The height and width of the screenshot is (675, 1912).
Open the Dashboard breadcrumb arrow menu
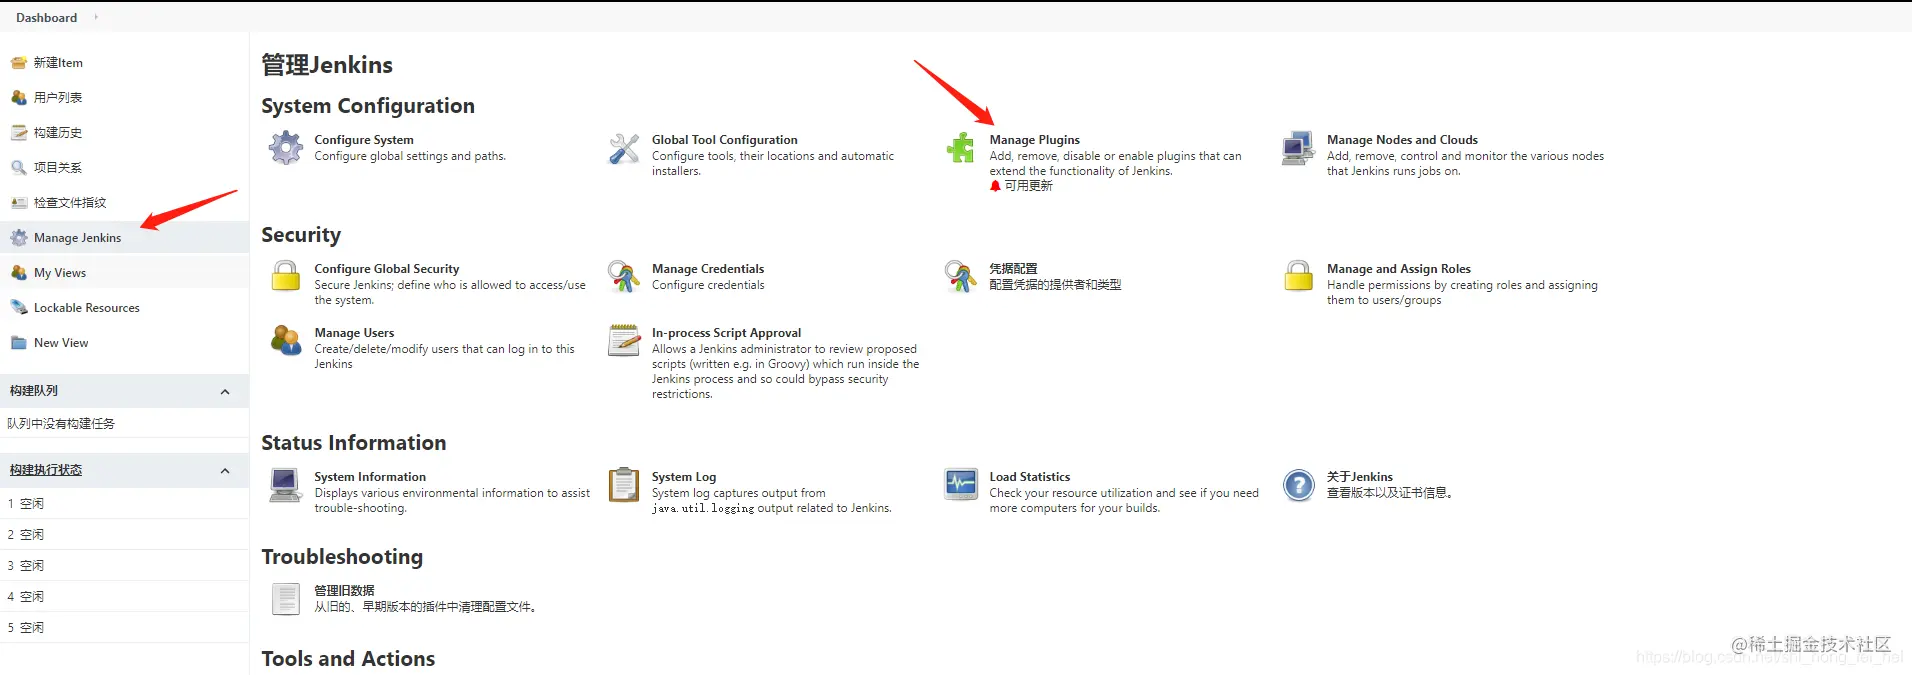coord(96,17)
